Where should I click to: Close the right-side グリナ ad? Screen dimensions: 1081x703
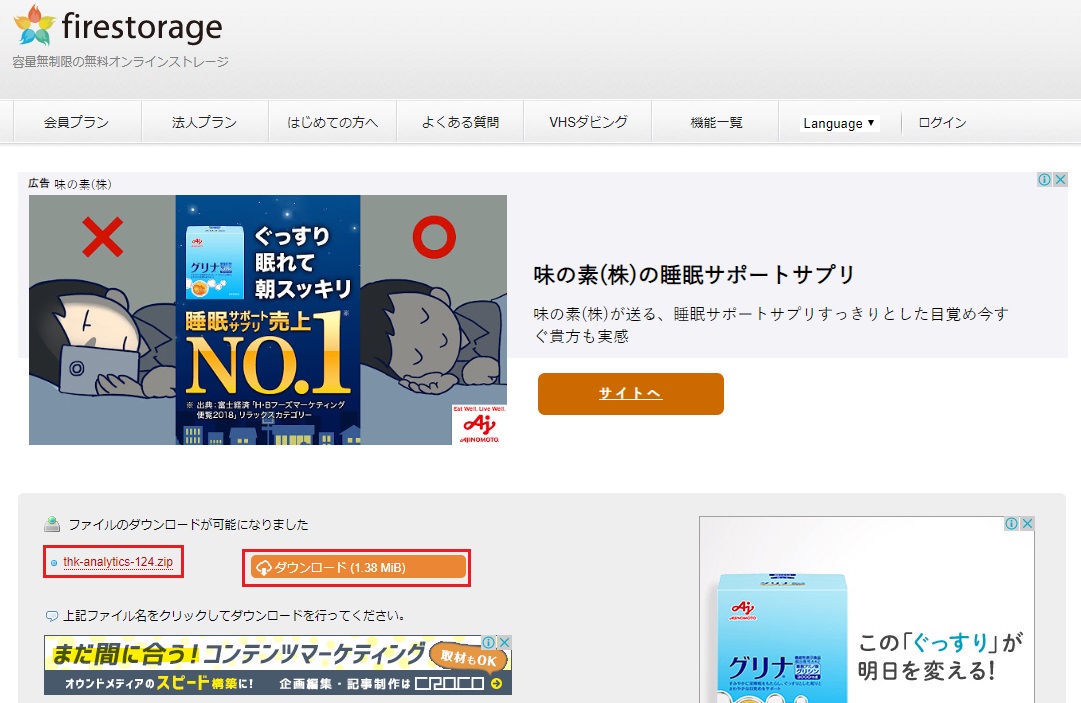click(x=1027, y=524)
